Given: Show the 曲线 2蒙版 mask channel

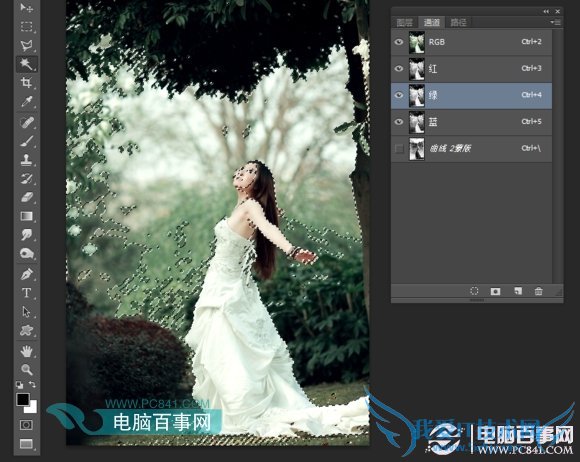Looking at the screenshot, I should pos(399,148).
